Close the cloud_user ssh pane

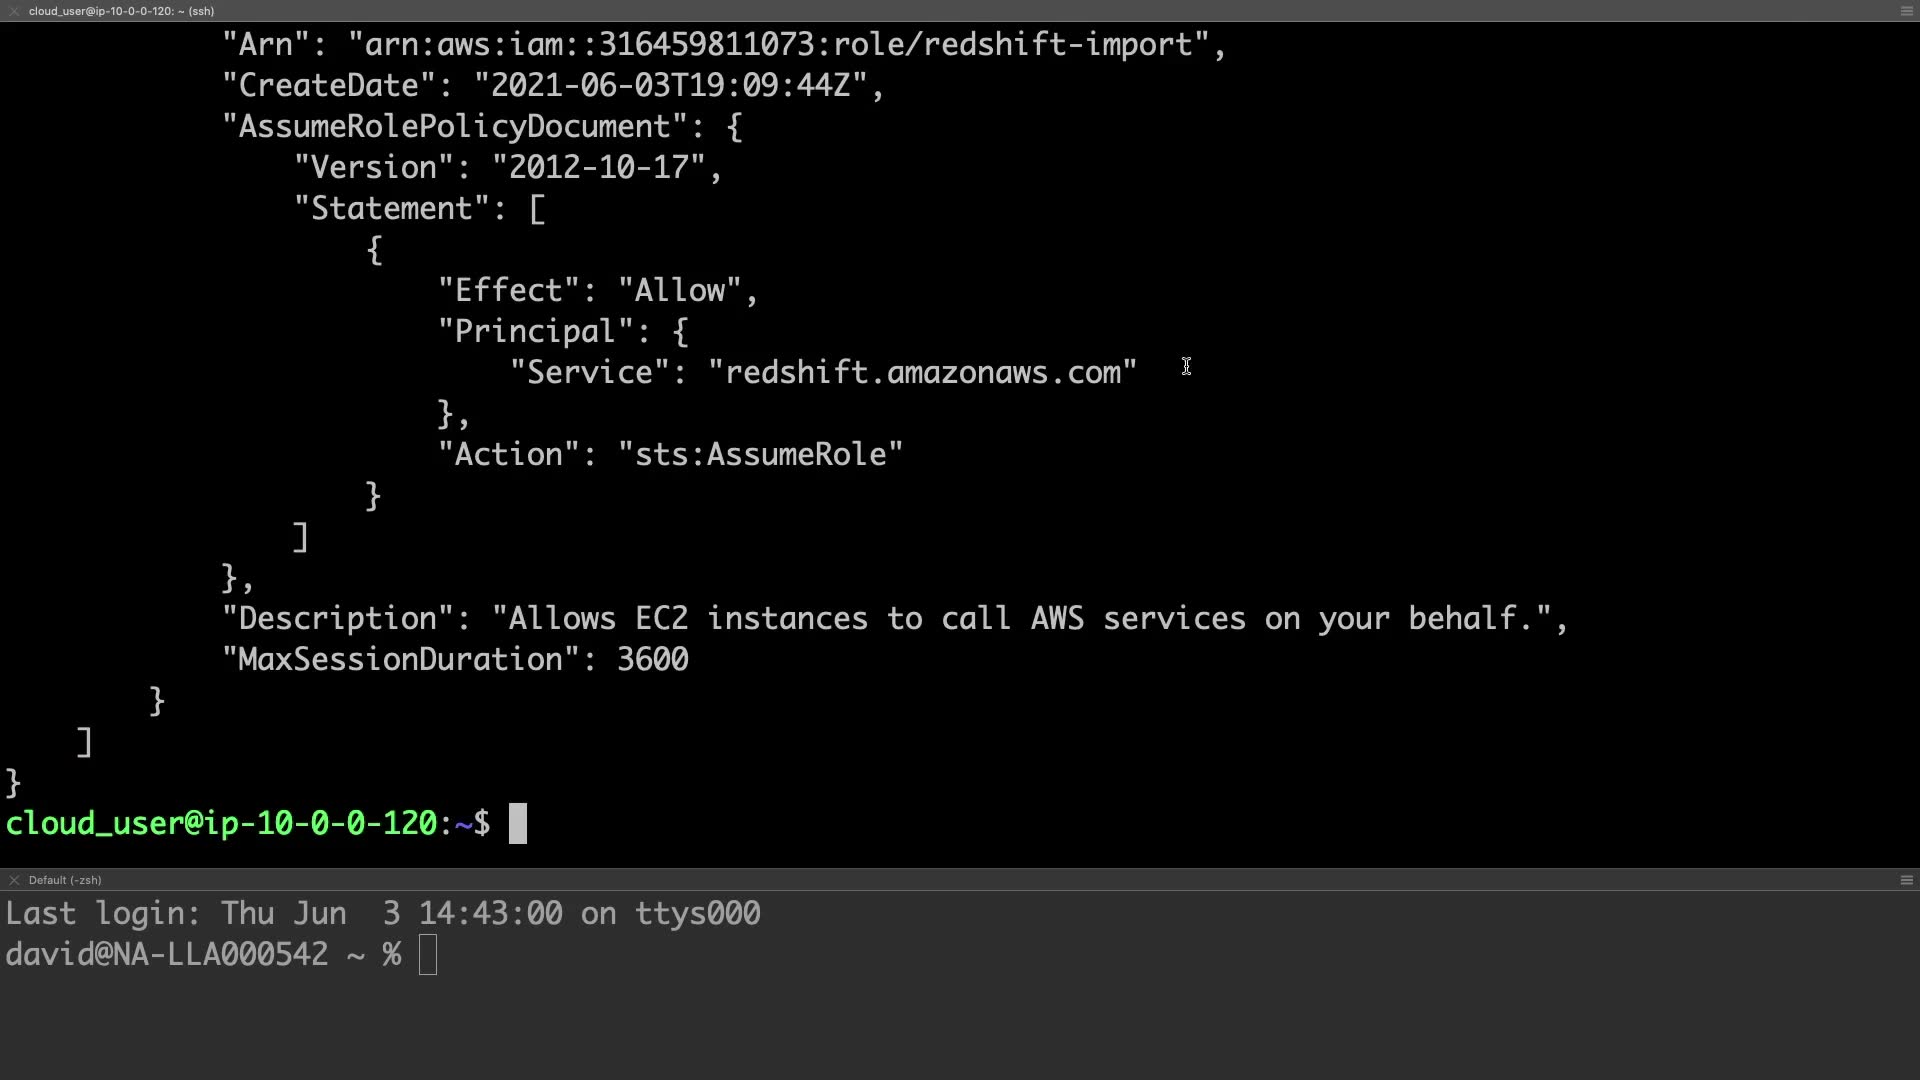click(x=14, y=11)
